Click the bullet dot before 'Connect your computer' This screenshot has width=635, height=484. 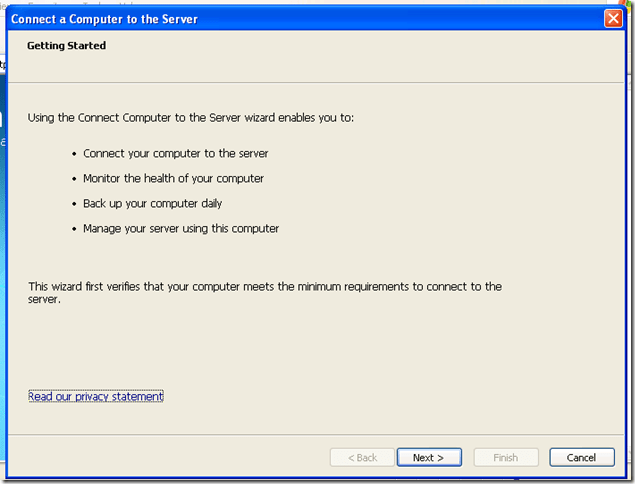coord(74,154)
